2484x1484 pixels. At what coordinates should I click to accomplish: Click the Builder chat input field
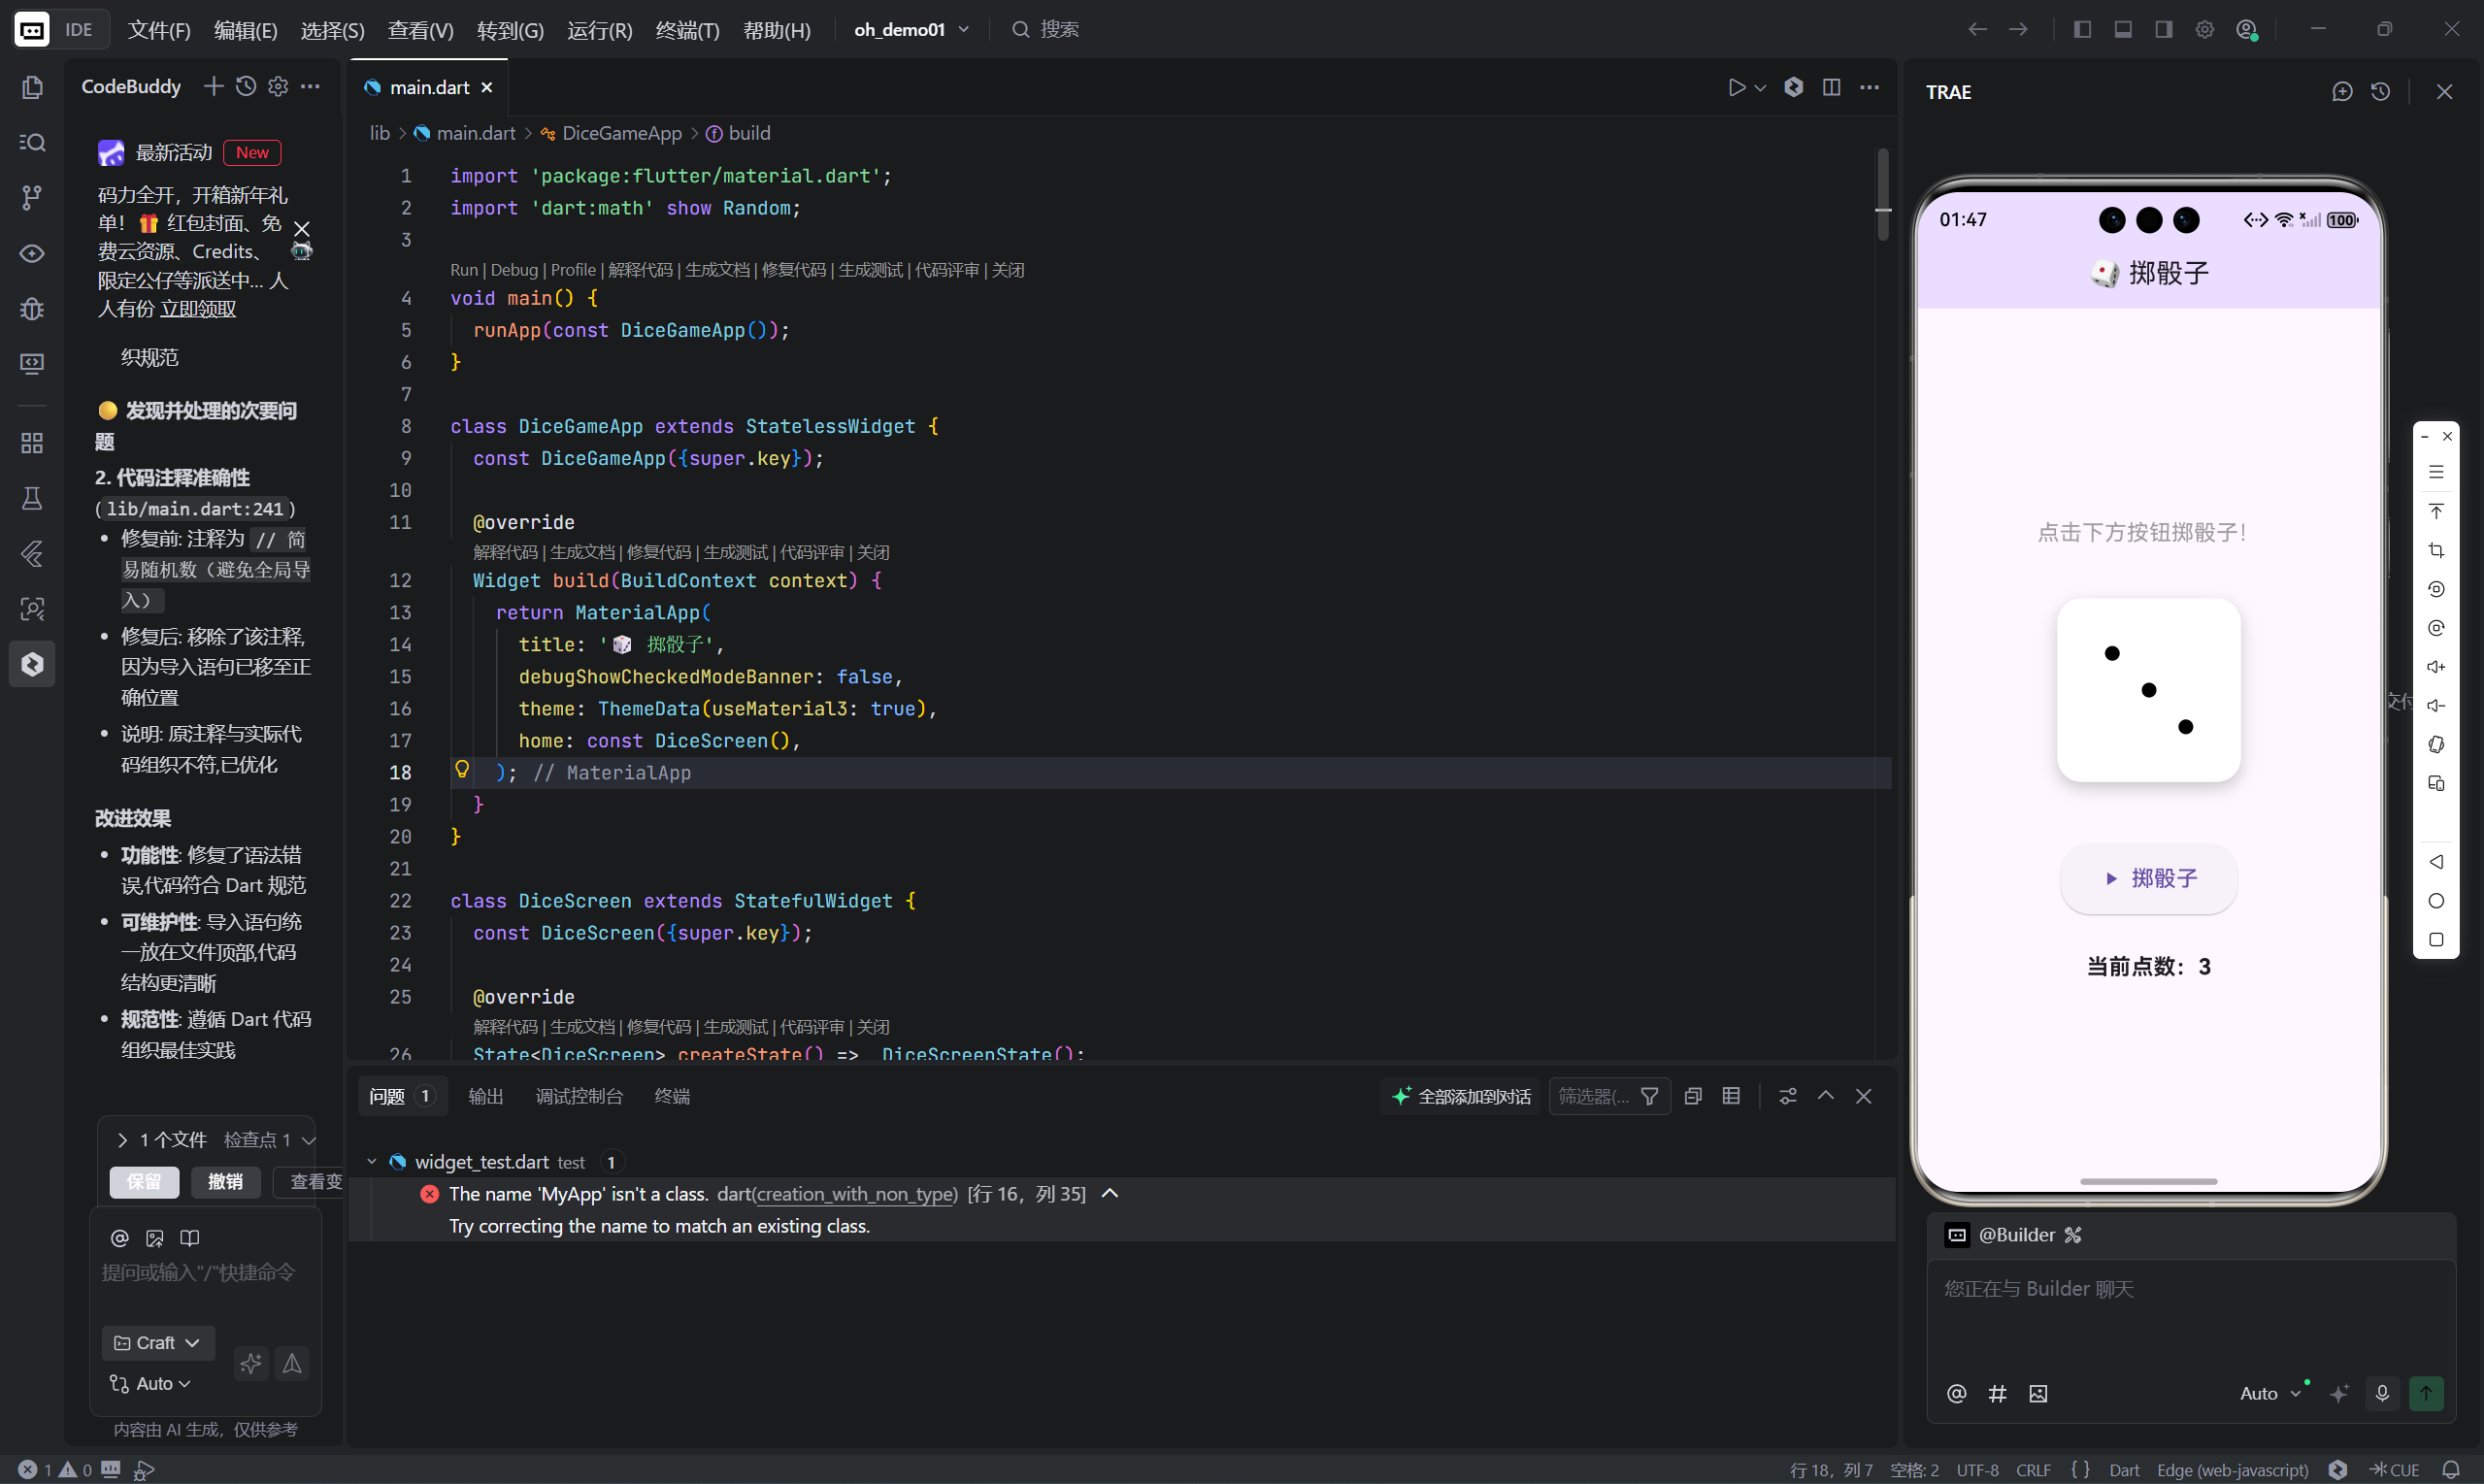tap(2190, 1310)
